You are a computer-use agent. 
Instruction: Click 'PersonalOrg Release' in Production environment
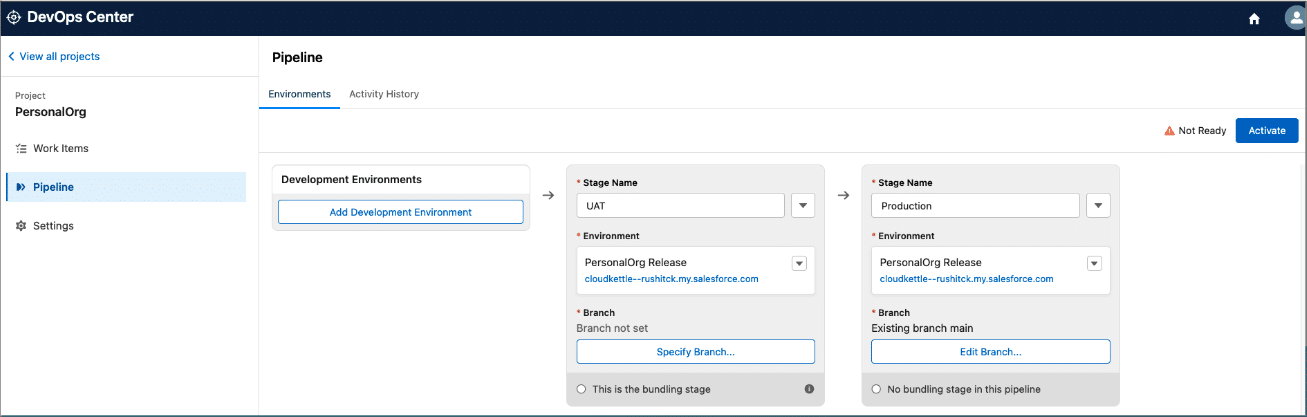(x=931, y=263)
